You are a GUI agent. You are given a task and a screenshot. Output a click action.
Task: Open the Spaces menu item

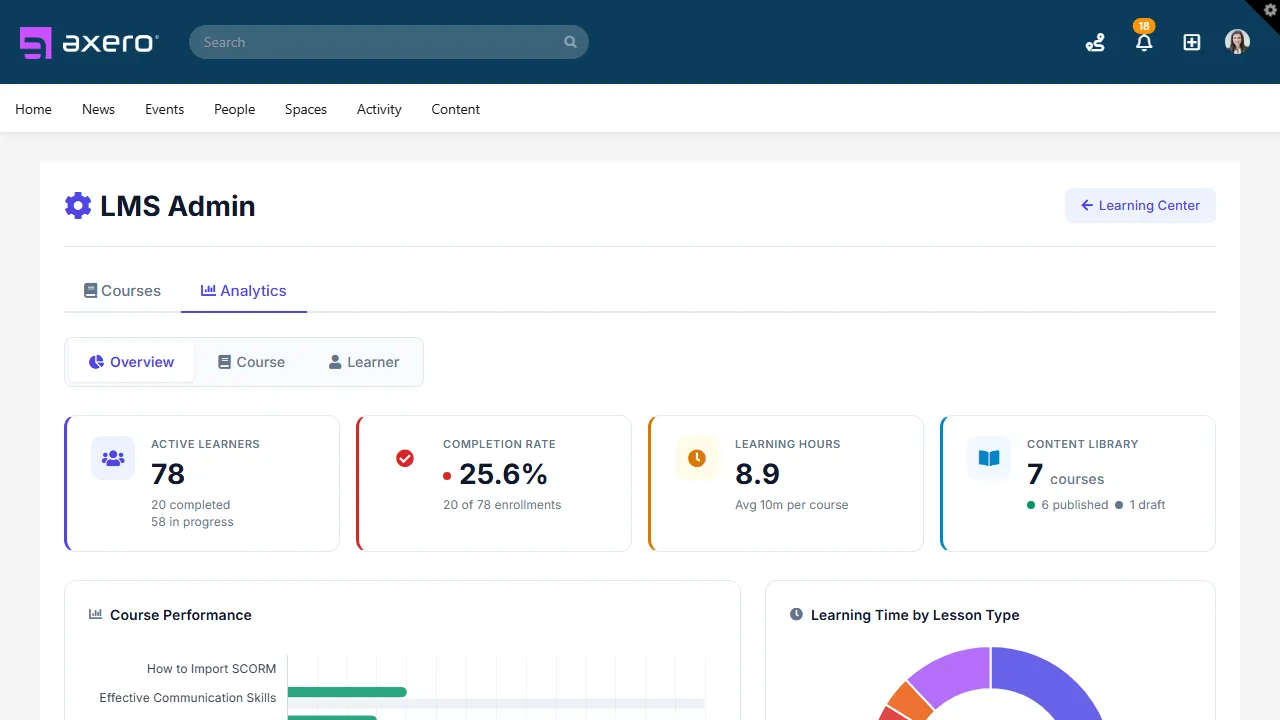tap(305, 109)
